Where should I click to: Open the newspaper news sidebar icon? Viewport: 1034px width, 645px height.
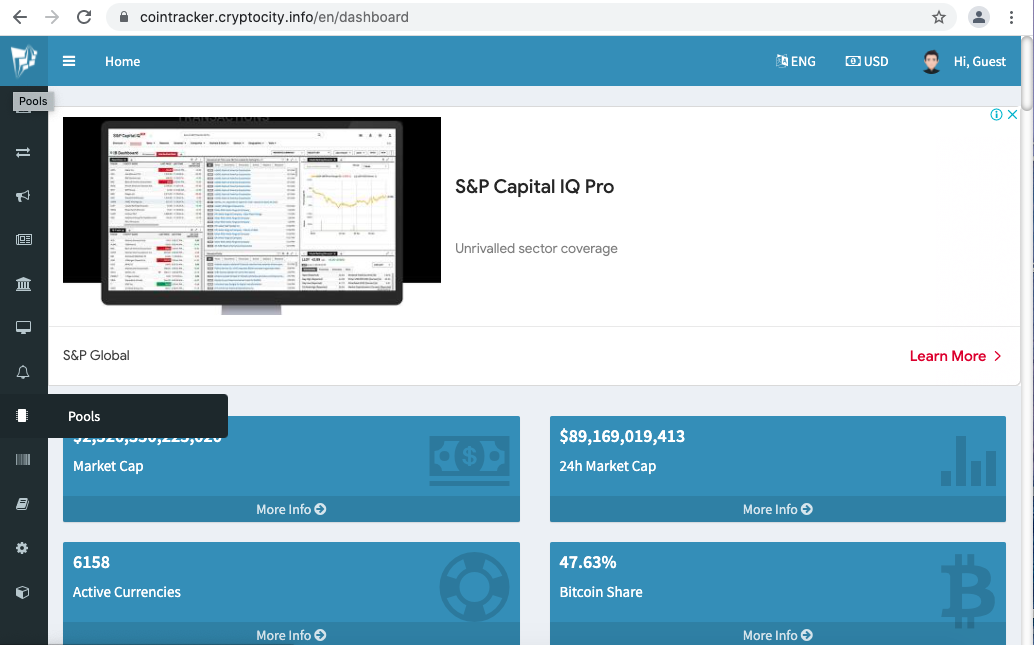[x=23, y=239]
